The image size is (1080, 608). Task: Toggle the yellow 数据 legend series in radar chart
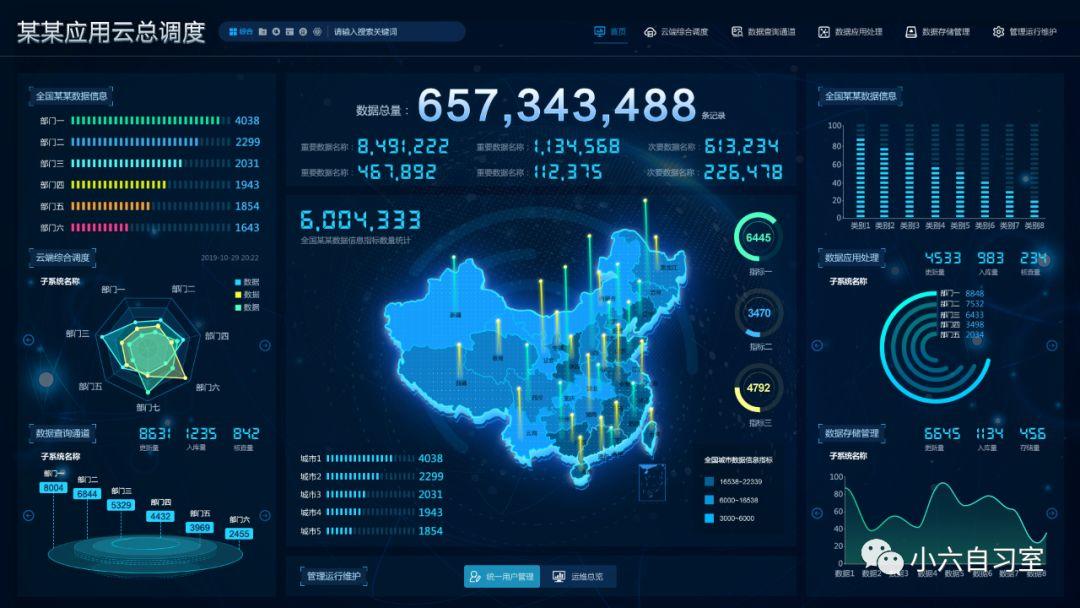point(237,295)
